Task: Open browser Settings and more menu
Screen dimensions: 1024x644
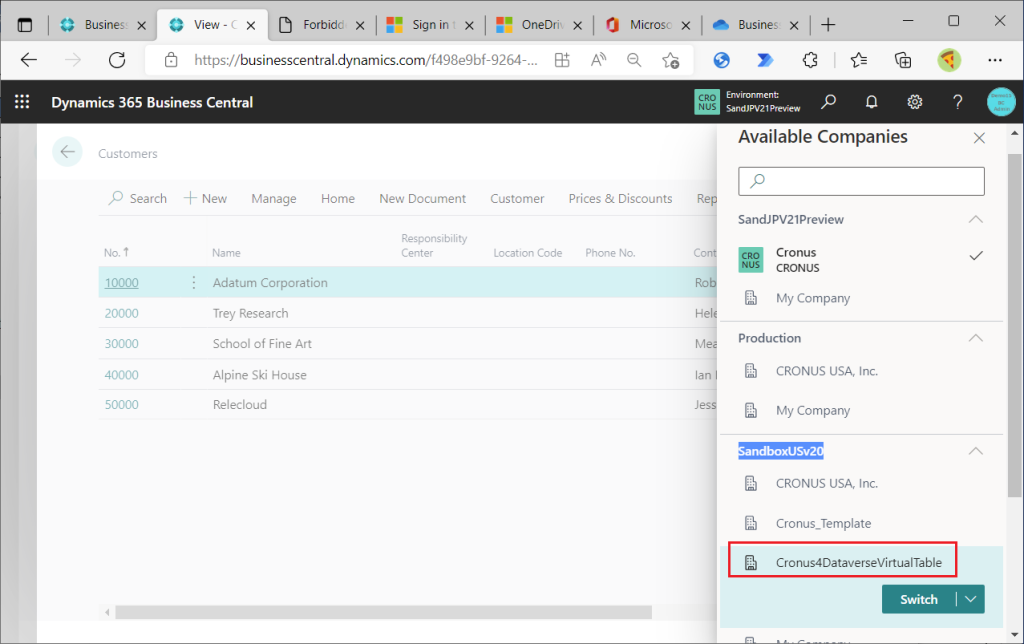Action: pos(995,60)
